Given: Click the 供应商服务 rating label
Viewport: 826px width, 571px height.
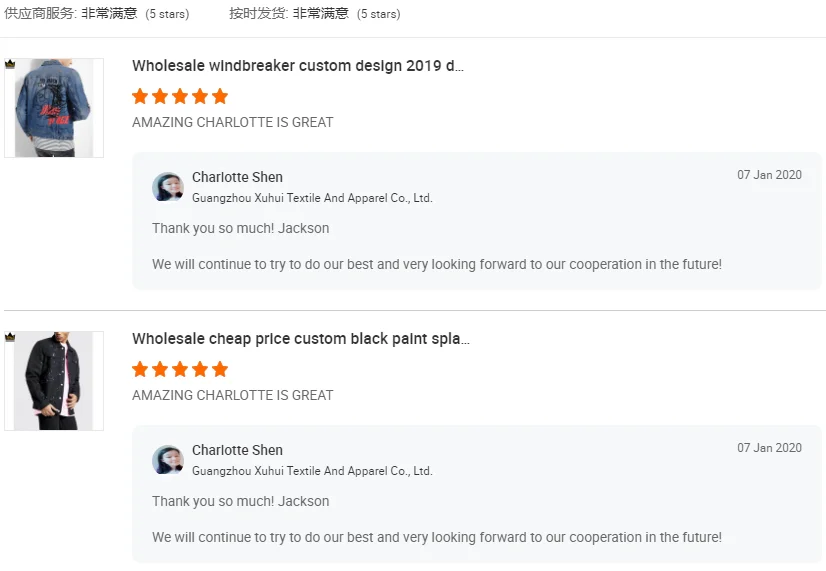Looking at the screenshot, I should (x=40, y=14).
